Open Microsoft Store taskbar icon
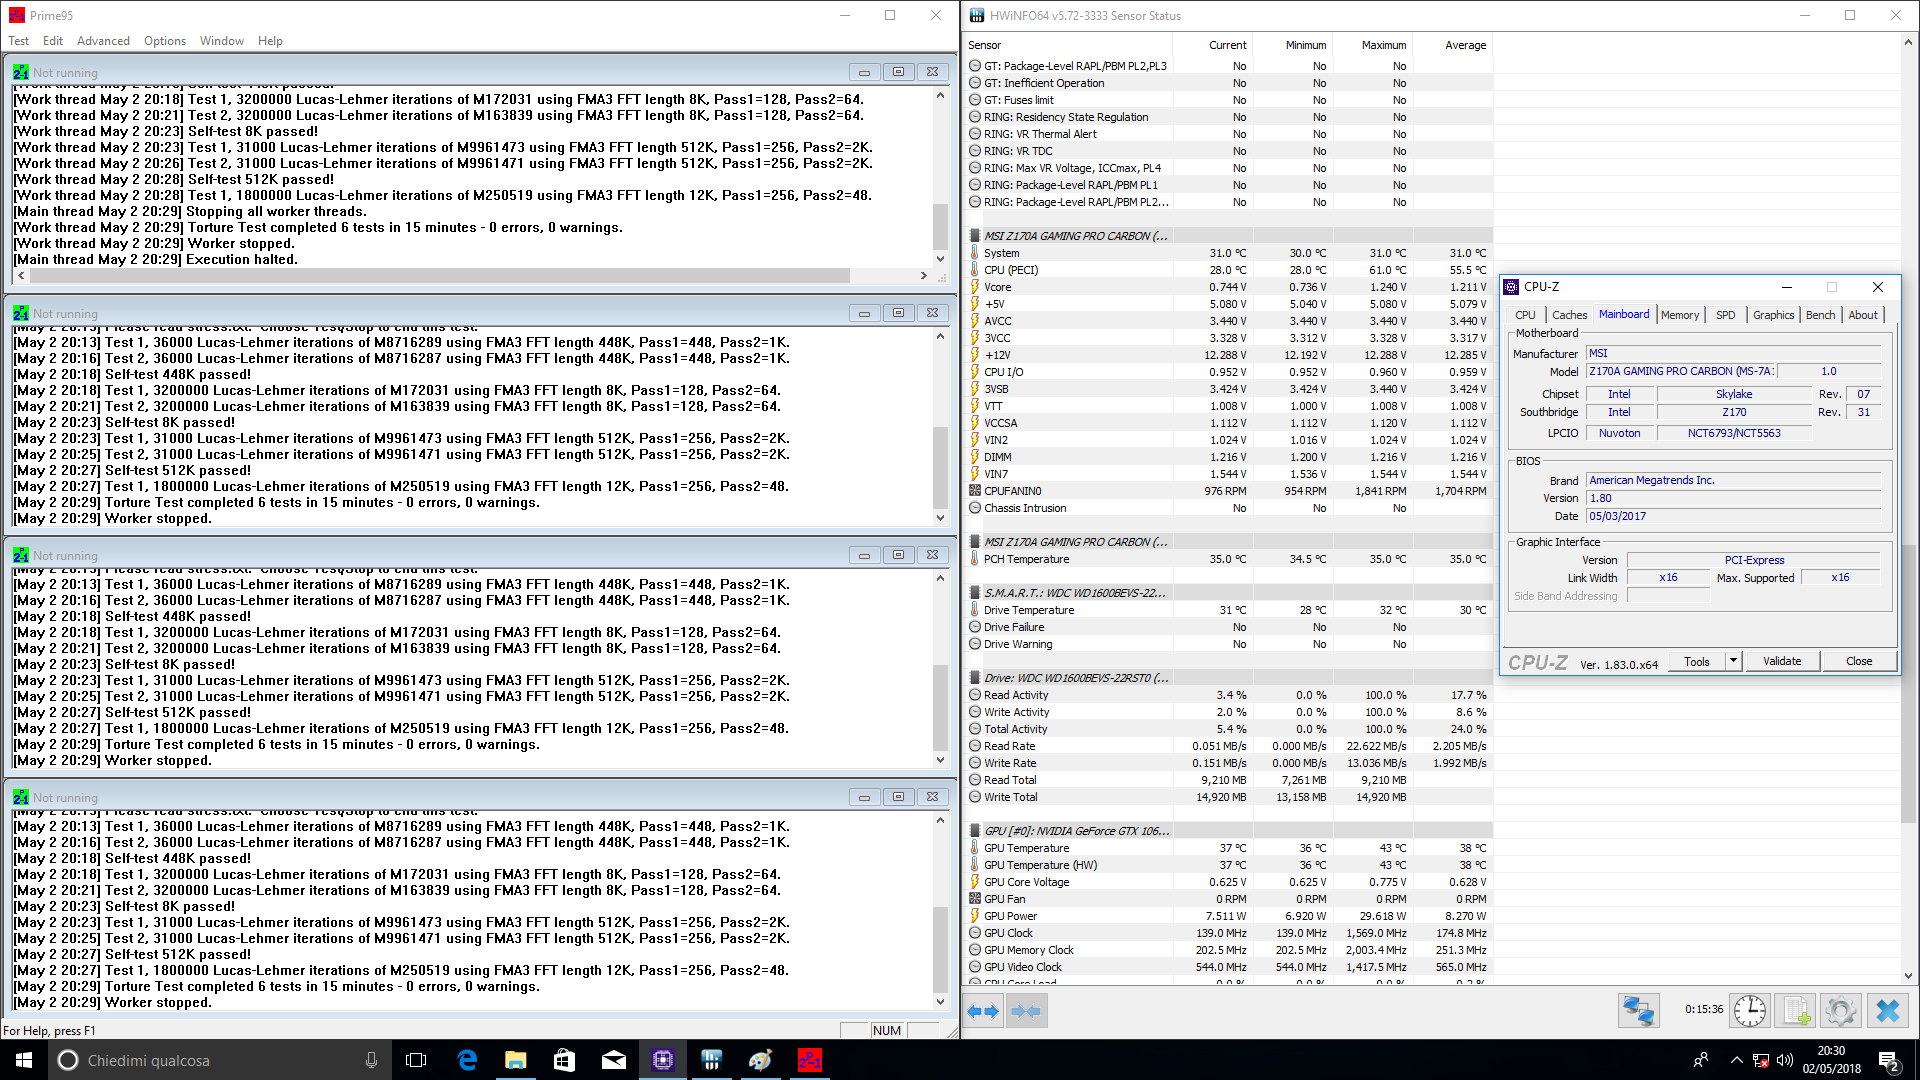 (565, 1060)
